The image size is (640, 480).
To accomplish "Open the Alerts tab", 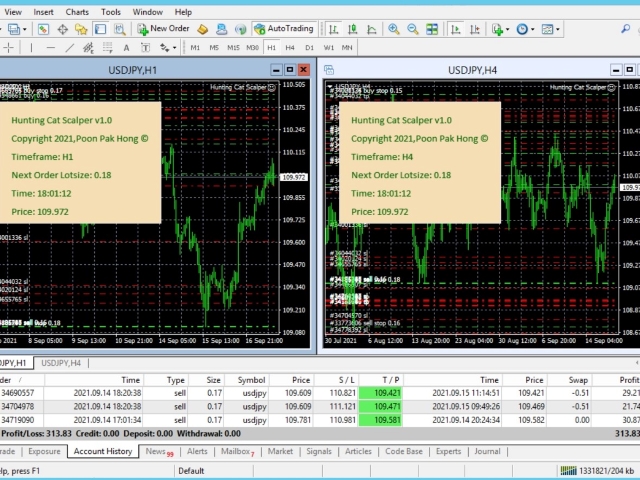I will (x=197, y=451).
